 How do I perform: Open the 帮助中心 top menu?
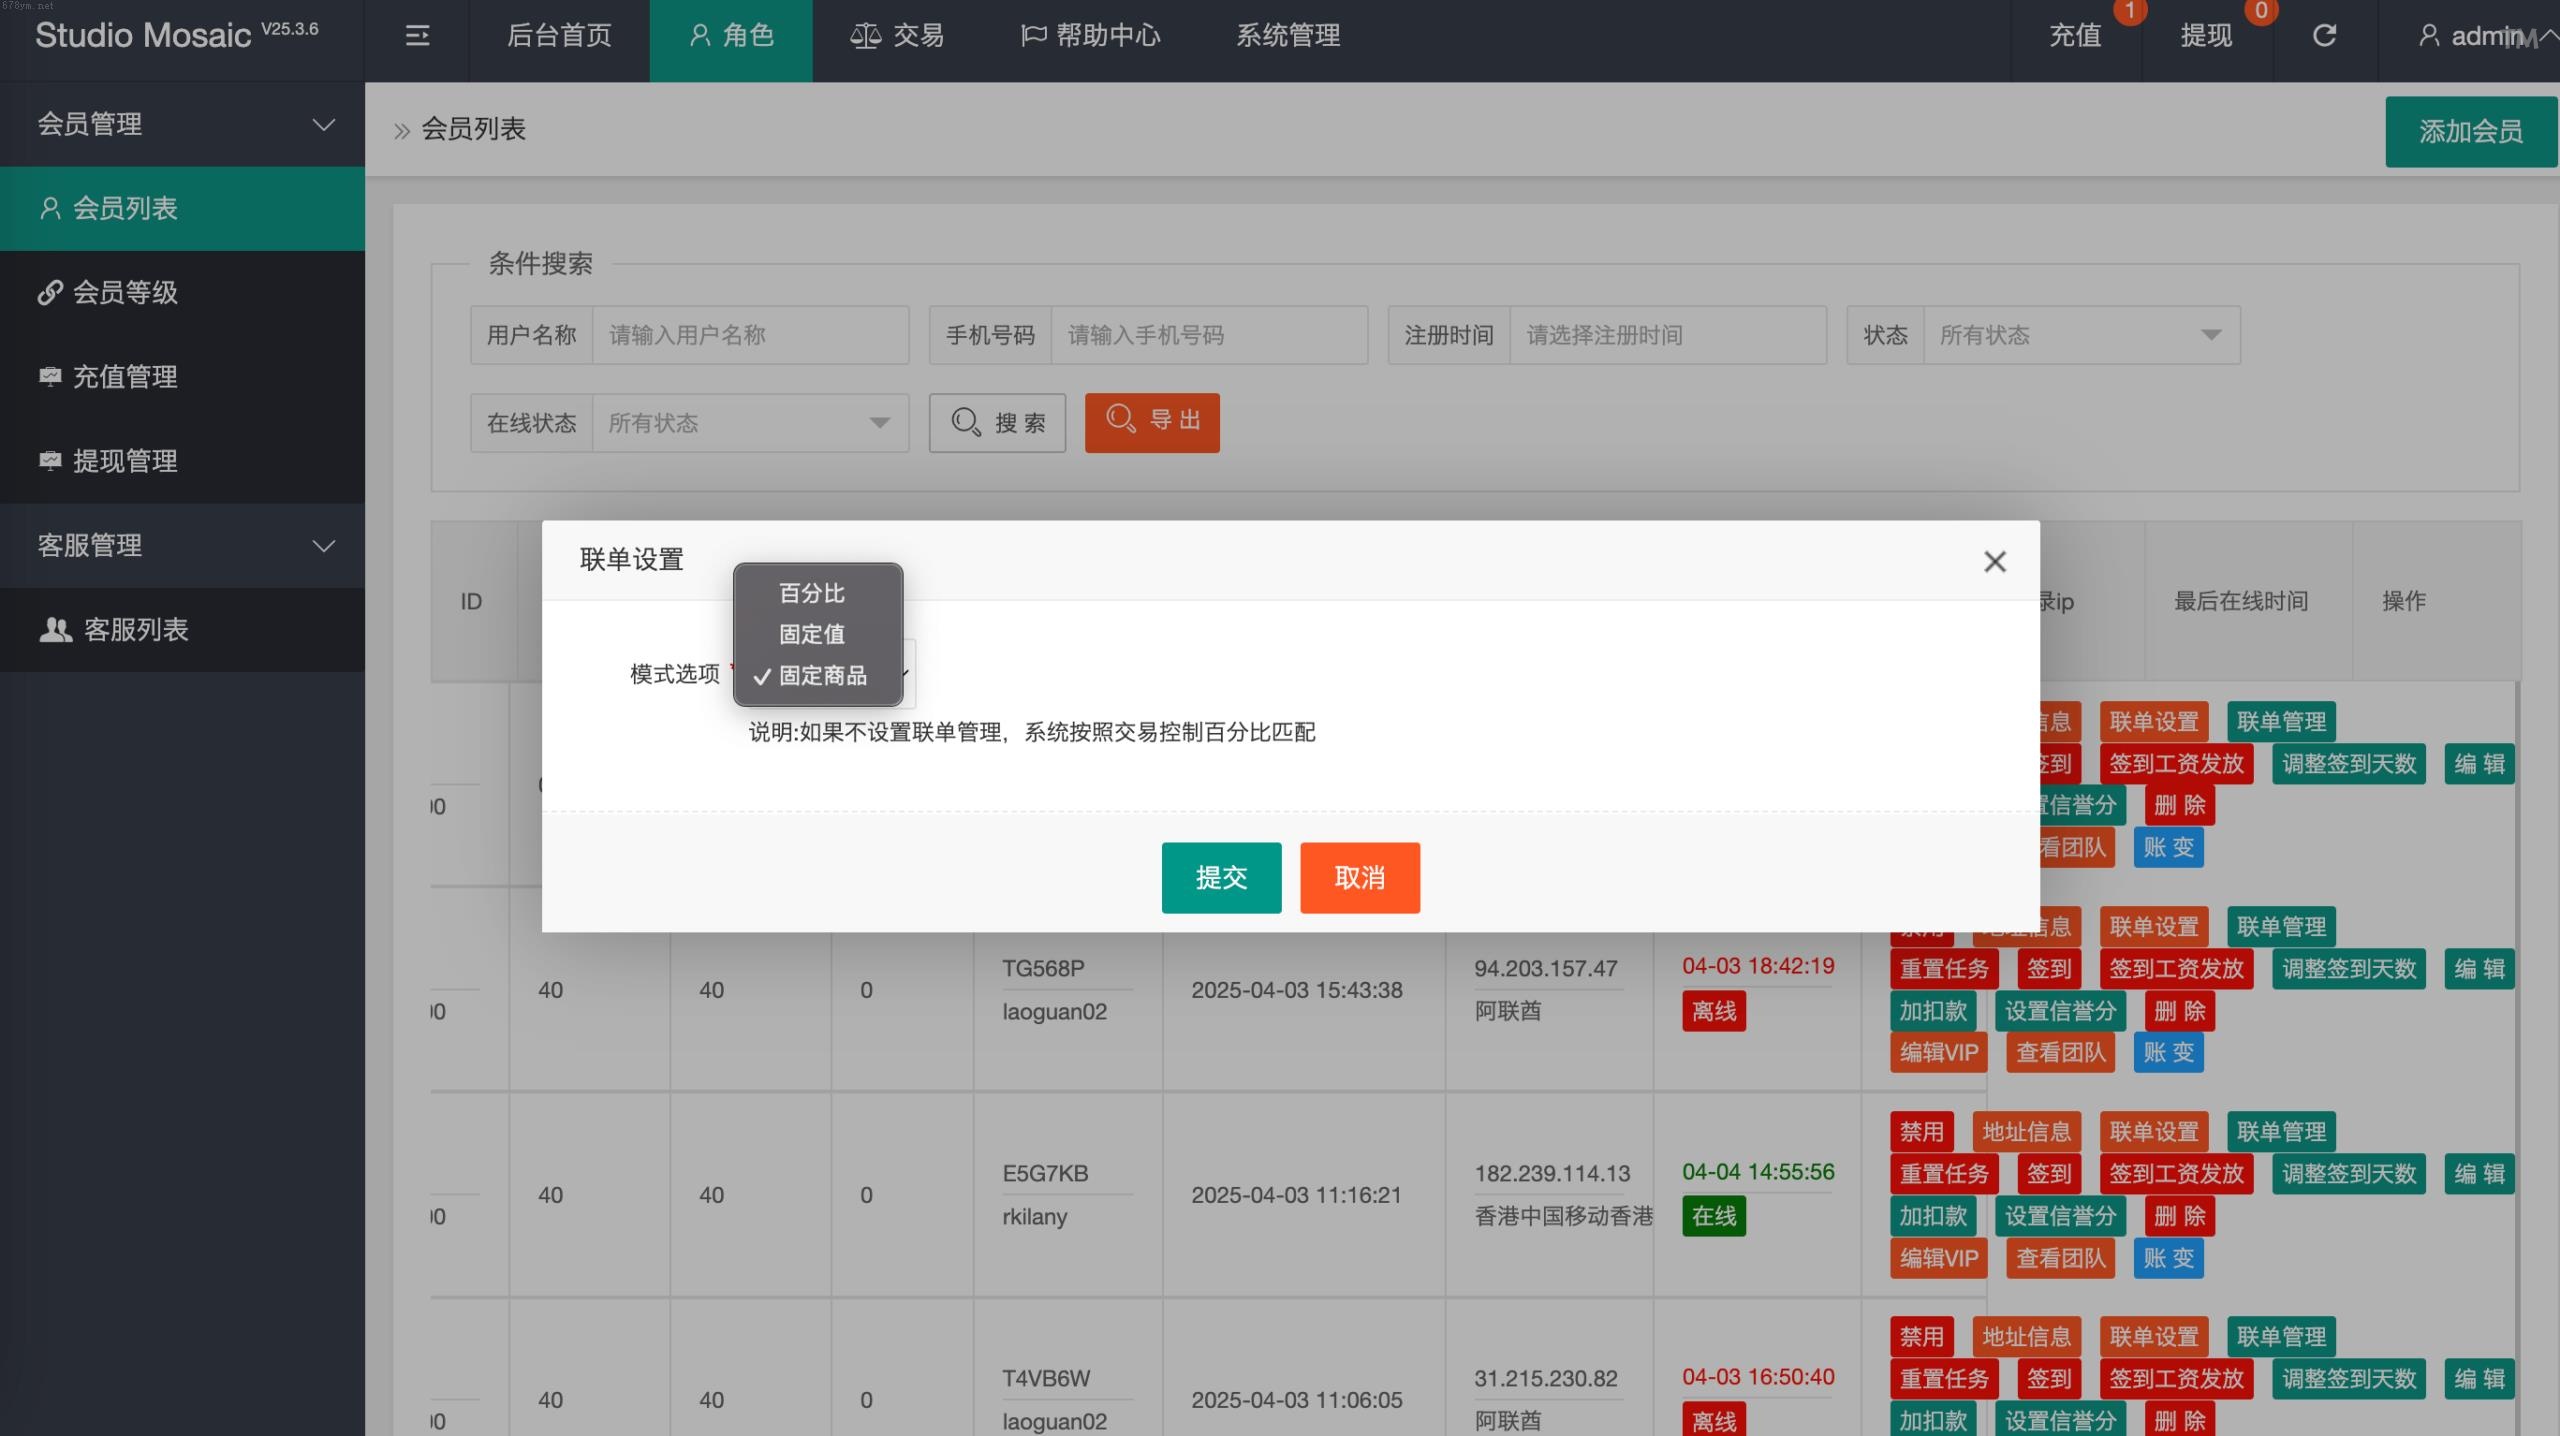pos(1090,36)
